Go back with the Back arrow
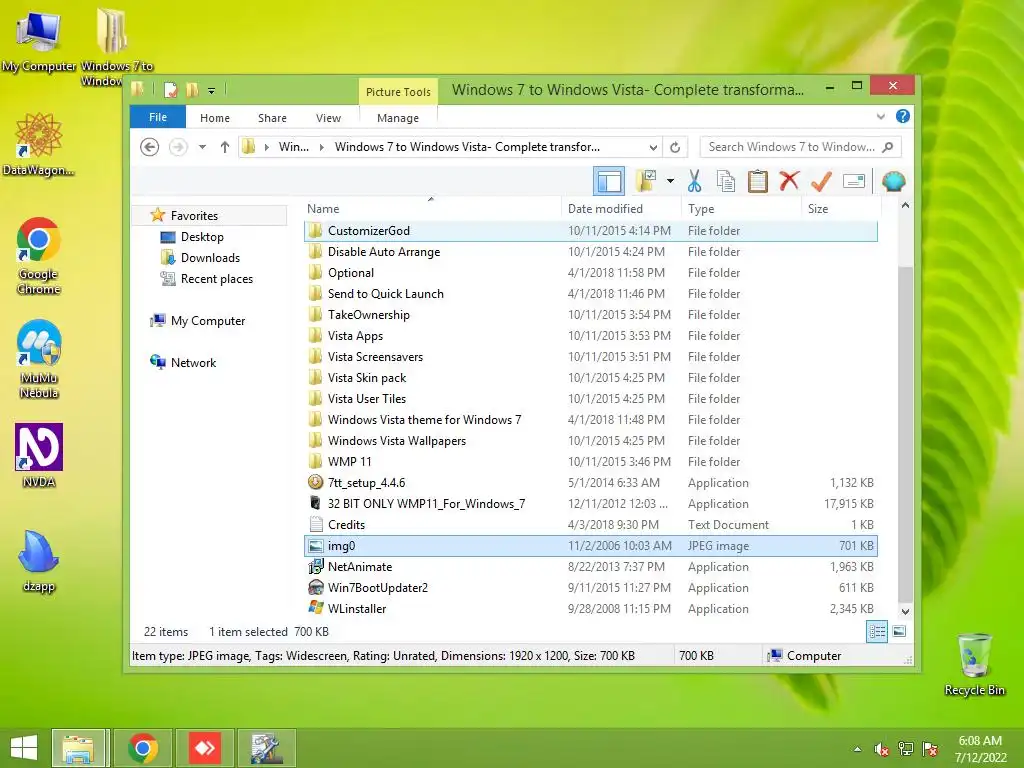Screen dimensions: 1024x768 pyautogui.click(x=150, y=147)
